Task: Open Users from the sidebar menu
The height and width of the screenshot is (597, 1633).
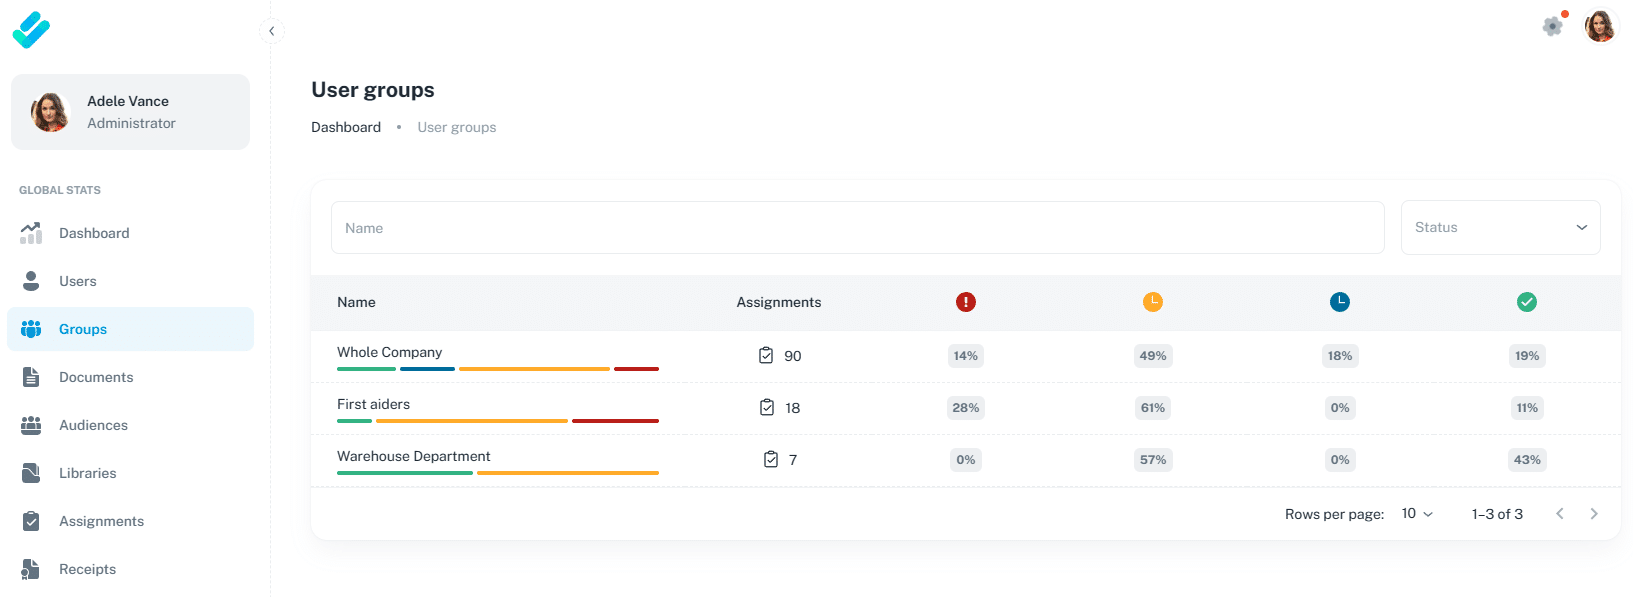Action: pyautogui.click(x=130, y=281)
